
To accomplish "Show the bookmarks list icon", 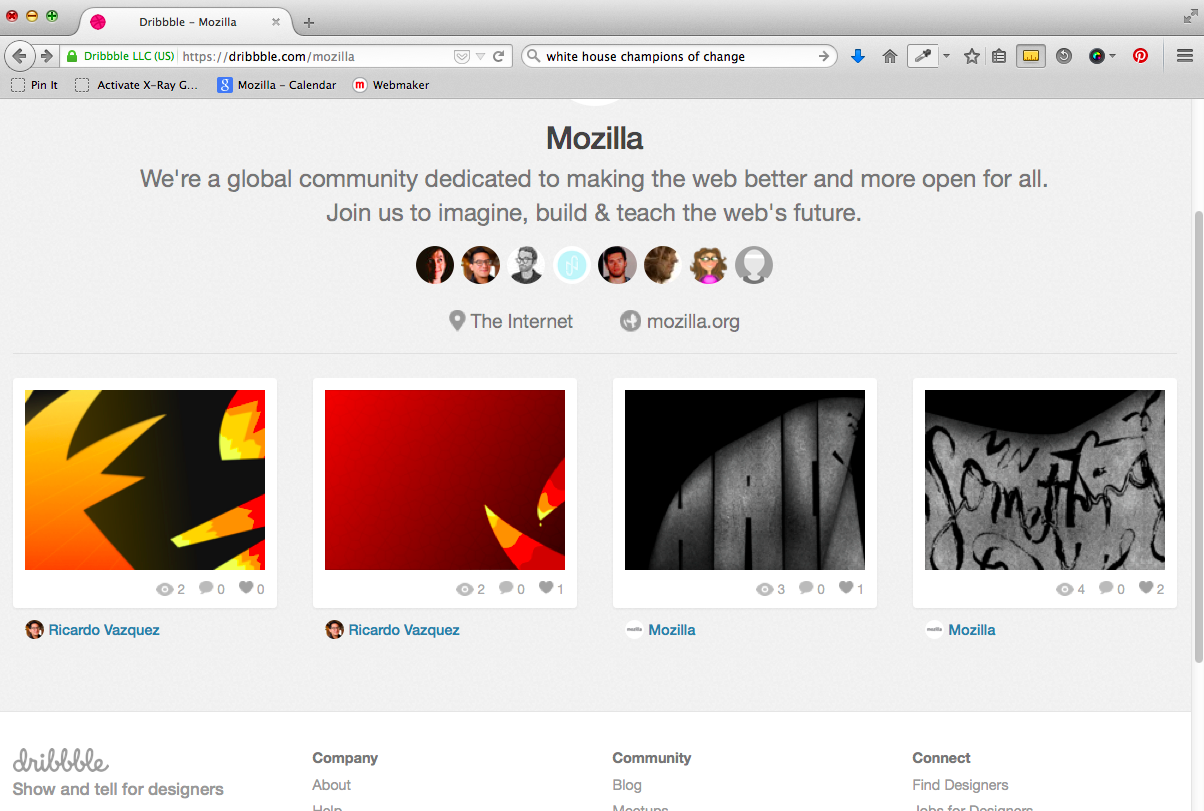I will tap(999, 57).
